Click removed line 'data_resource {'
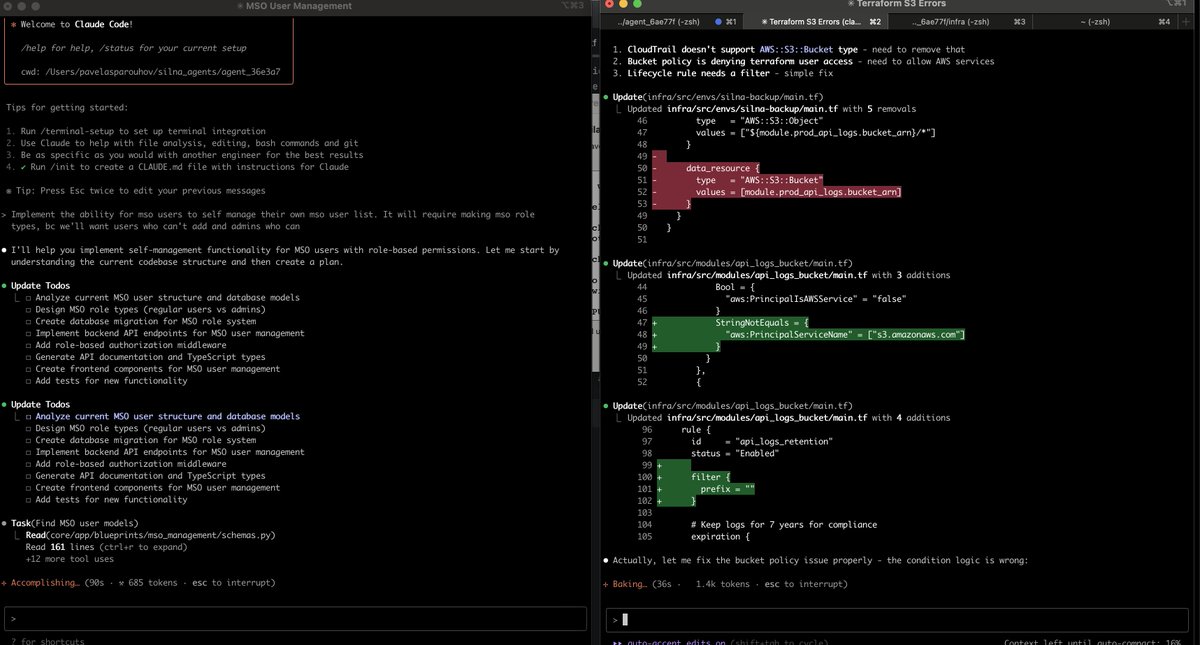 (x=723, y=168)
